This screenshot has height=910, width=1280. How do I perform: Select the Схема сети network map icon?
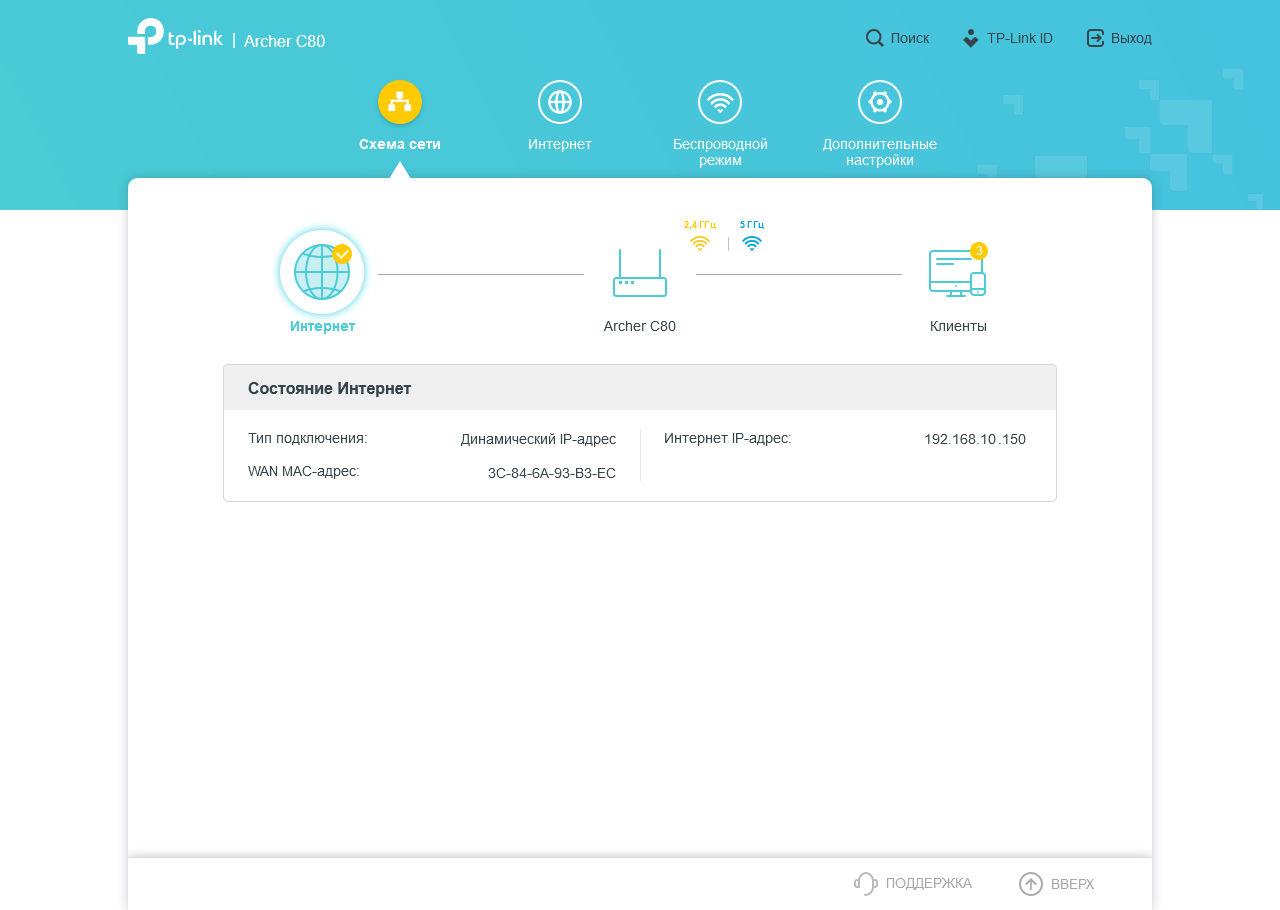(400, 102)
